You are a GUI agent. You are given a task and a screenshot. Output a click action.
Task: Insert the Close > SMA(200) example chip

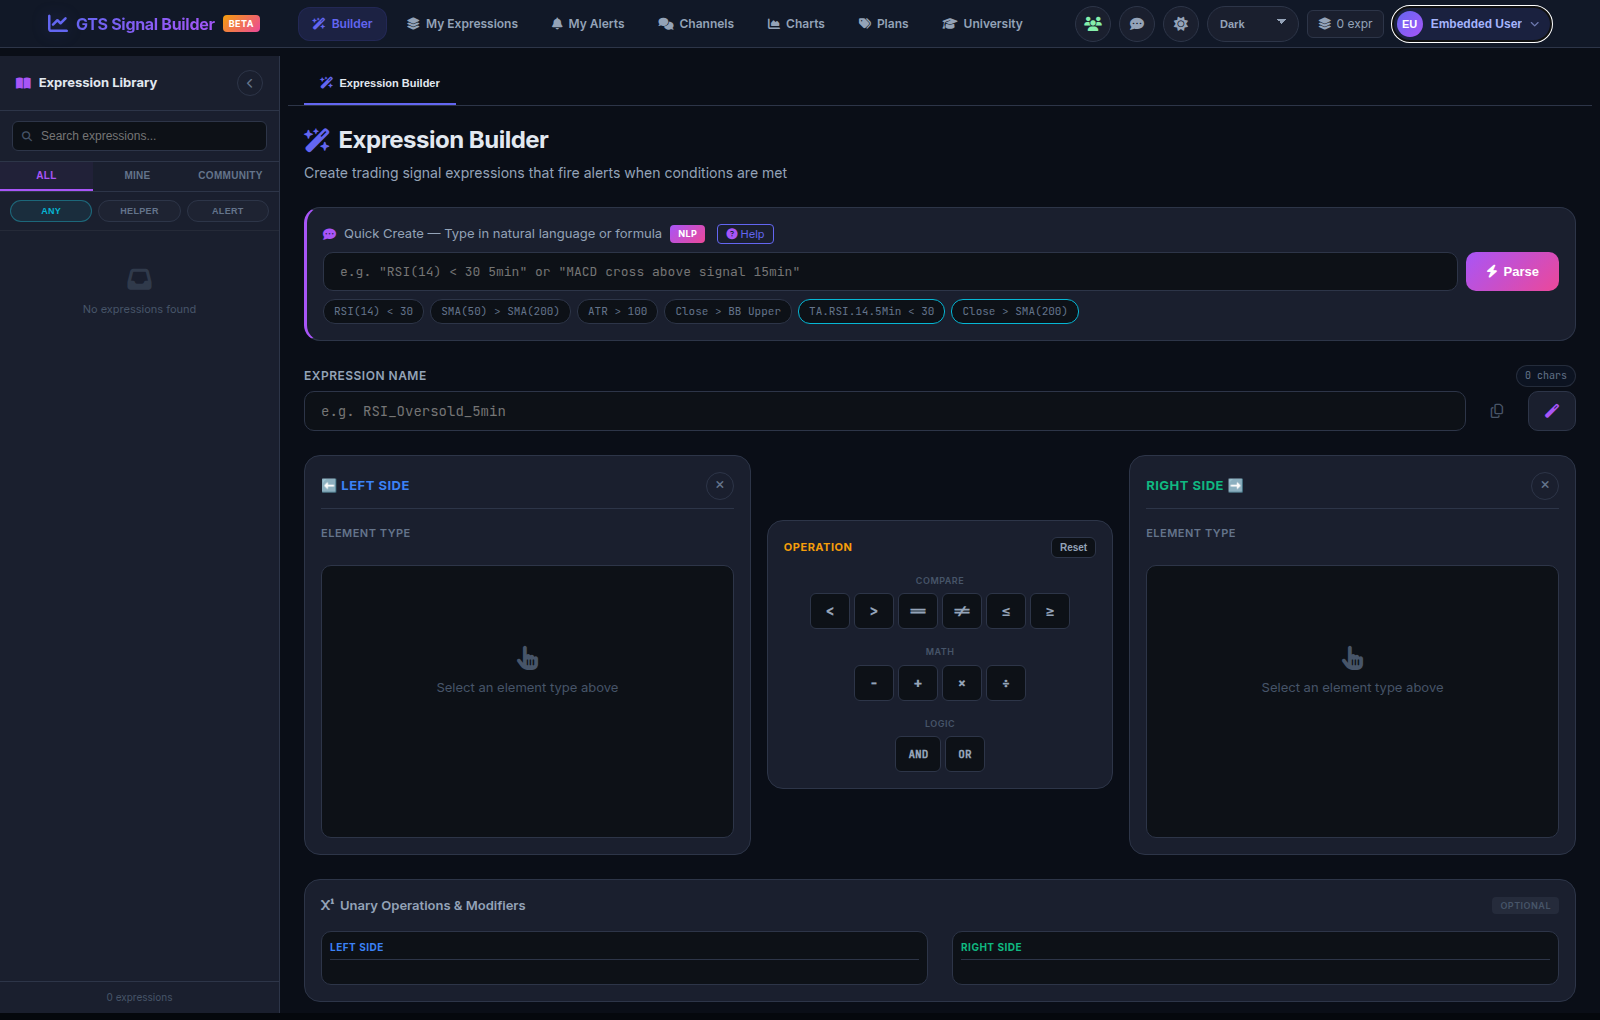tap(1014, 312)
